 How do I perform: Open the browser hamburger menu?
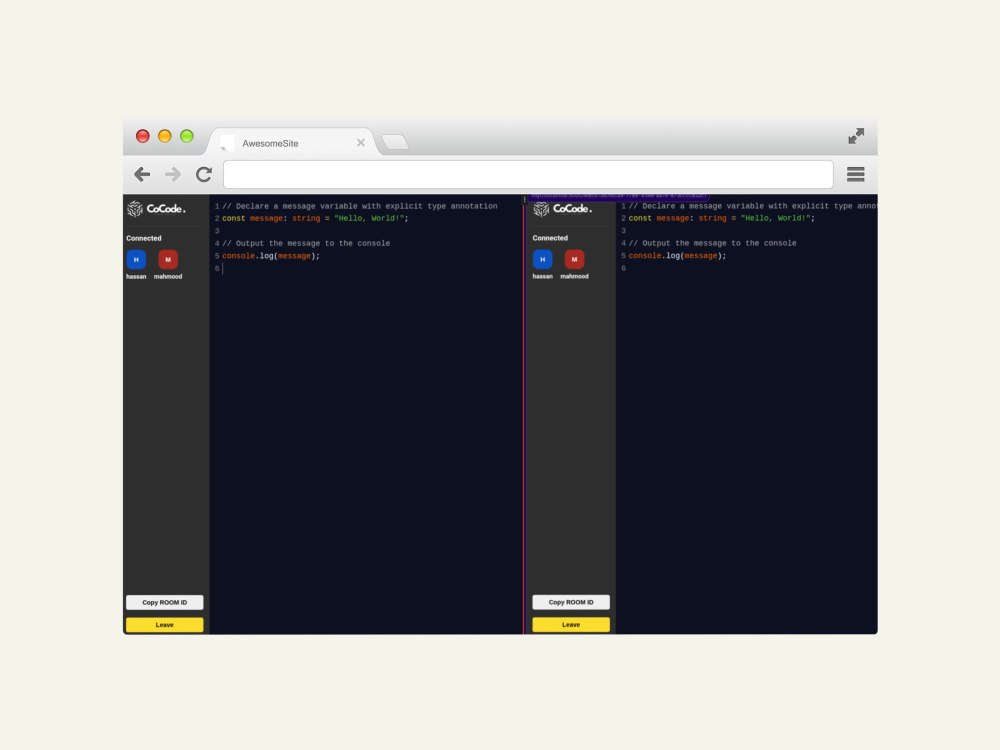[855, 174]
